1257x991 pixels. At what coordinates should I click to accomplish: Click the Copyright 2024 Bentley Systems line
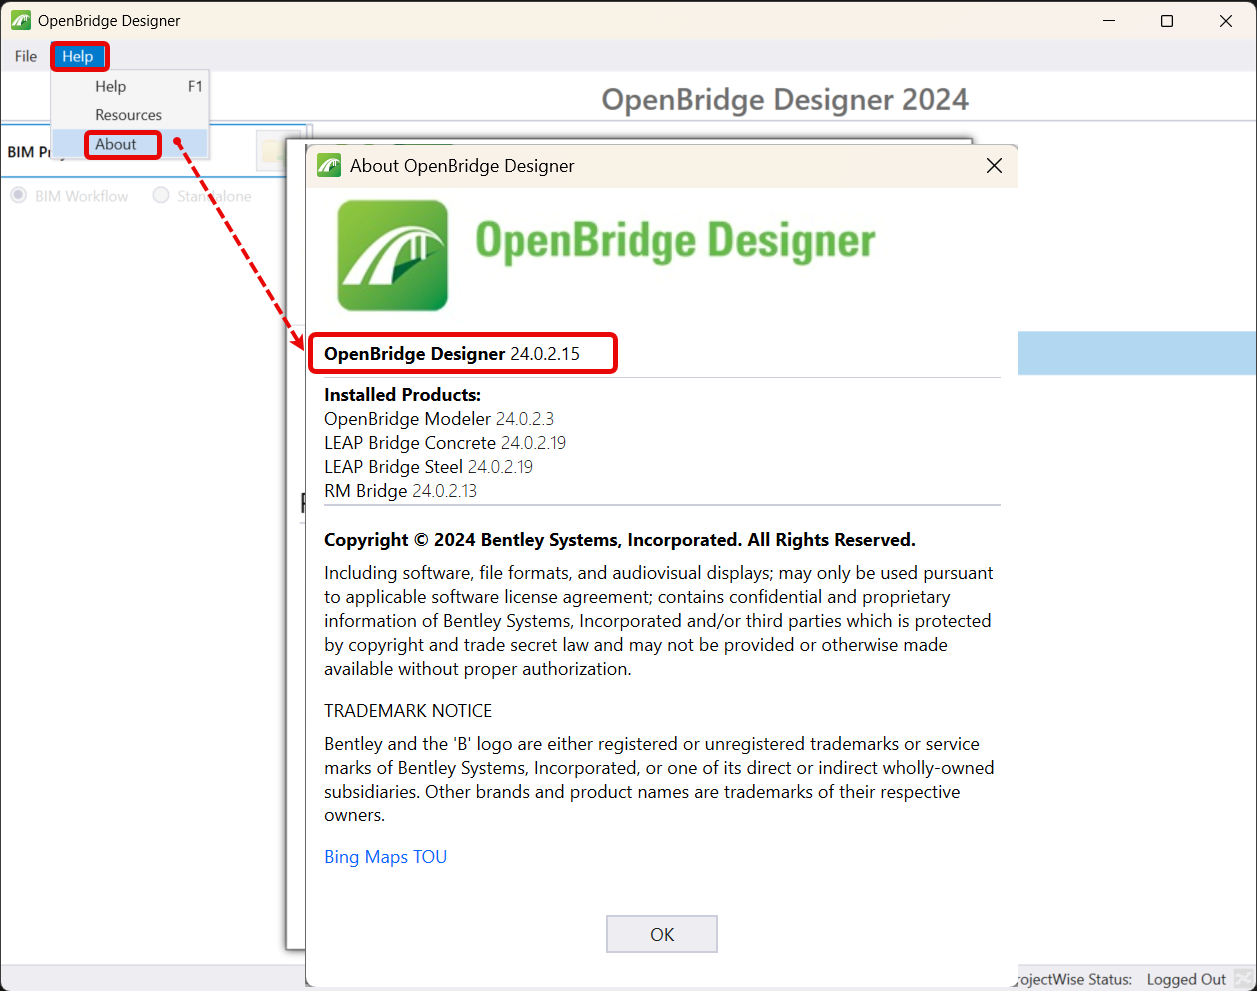[620, 540]
